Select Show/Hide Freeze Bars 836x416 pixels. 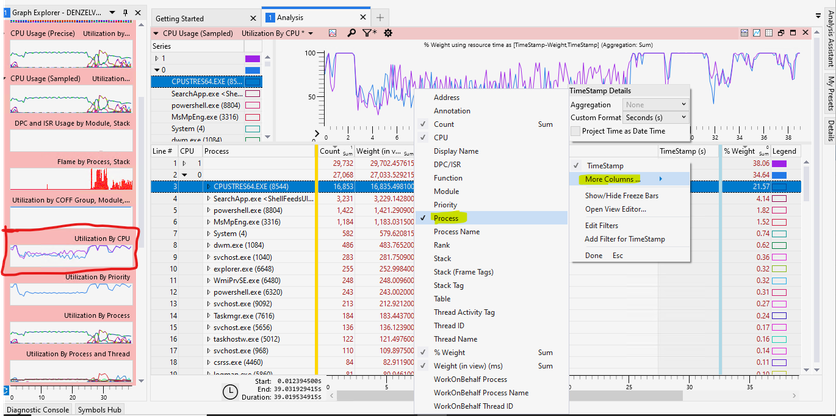pos(621,196)
